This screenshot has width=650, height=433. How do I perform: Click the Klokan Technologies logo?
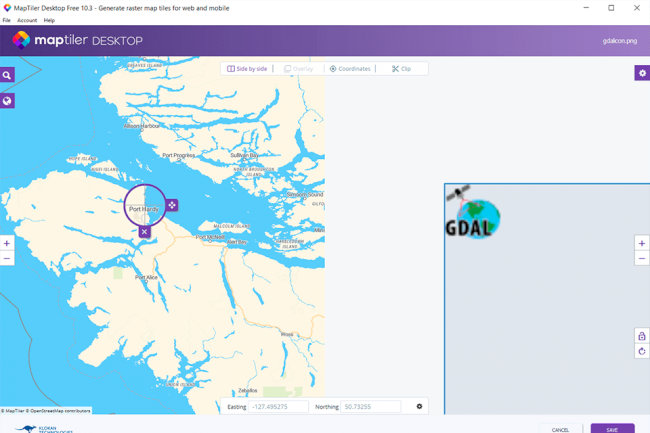click(44, 429)
